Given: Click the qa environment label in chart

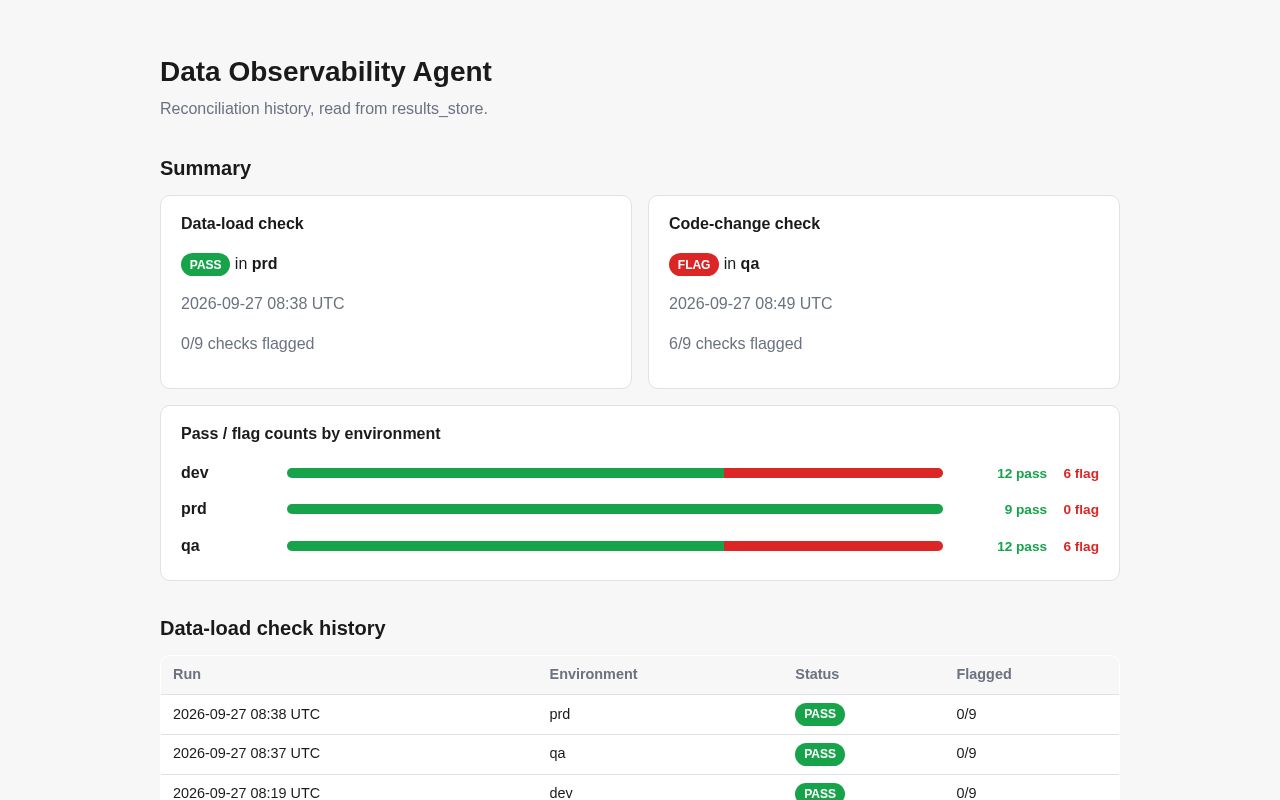Looking at the screenshot, I should coord(190,546).
